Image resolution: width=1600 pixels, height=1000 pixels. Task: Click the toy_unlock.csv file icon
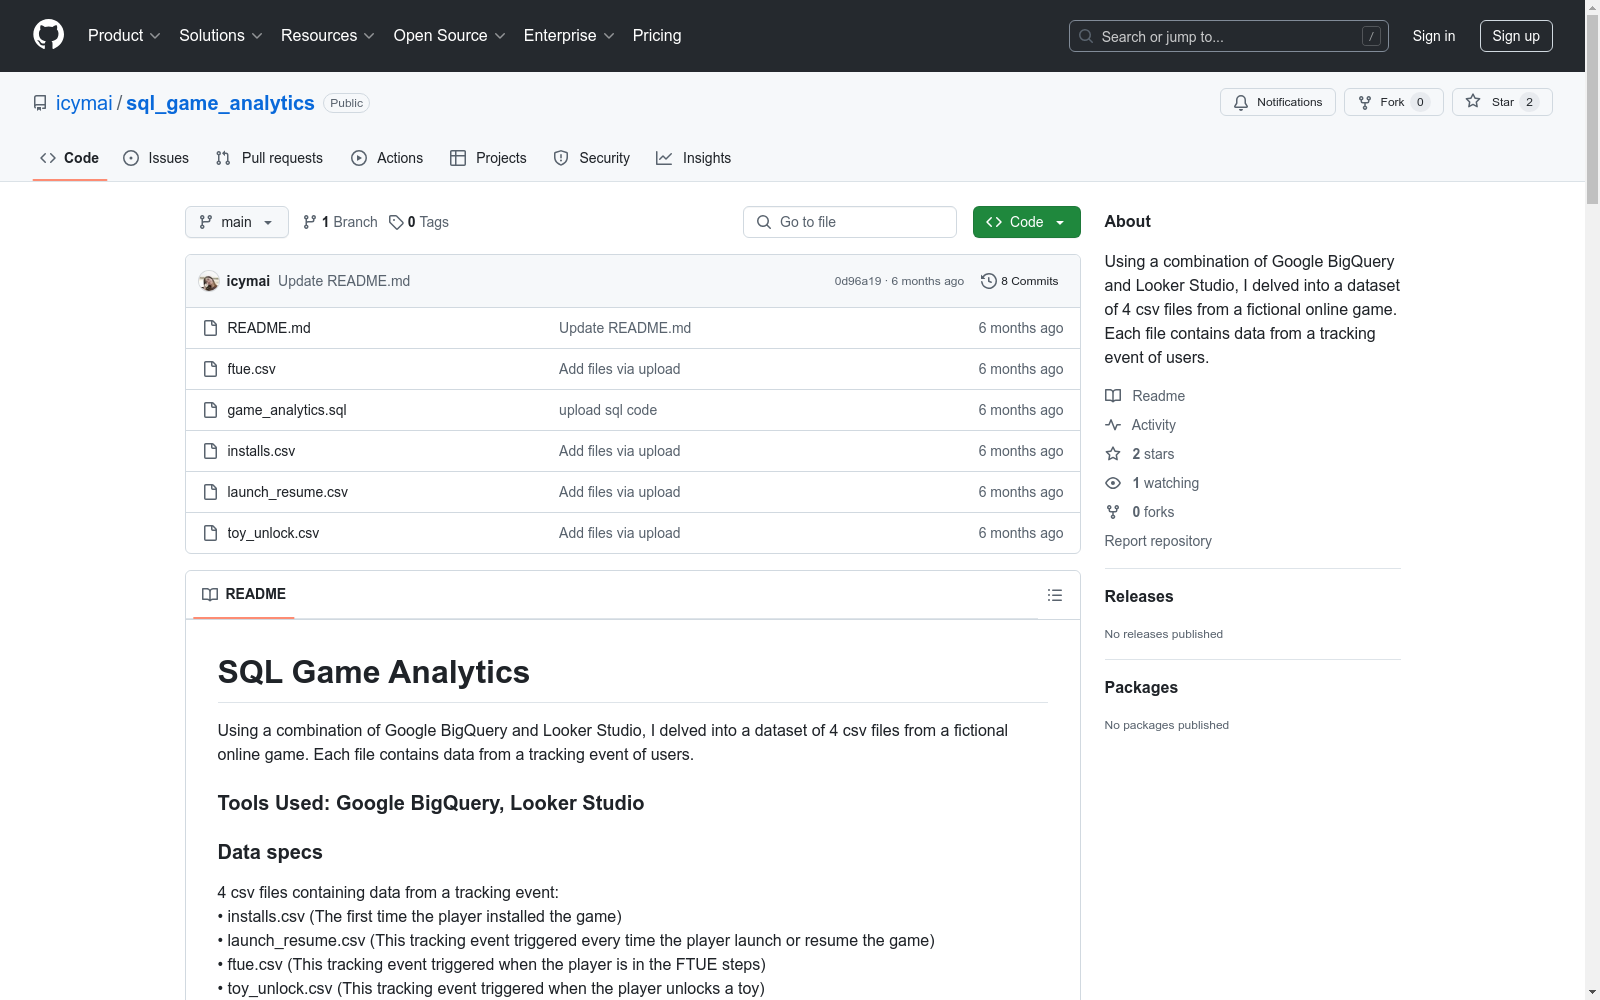[x=210, y=533]
